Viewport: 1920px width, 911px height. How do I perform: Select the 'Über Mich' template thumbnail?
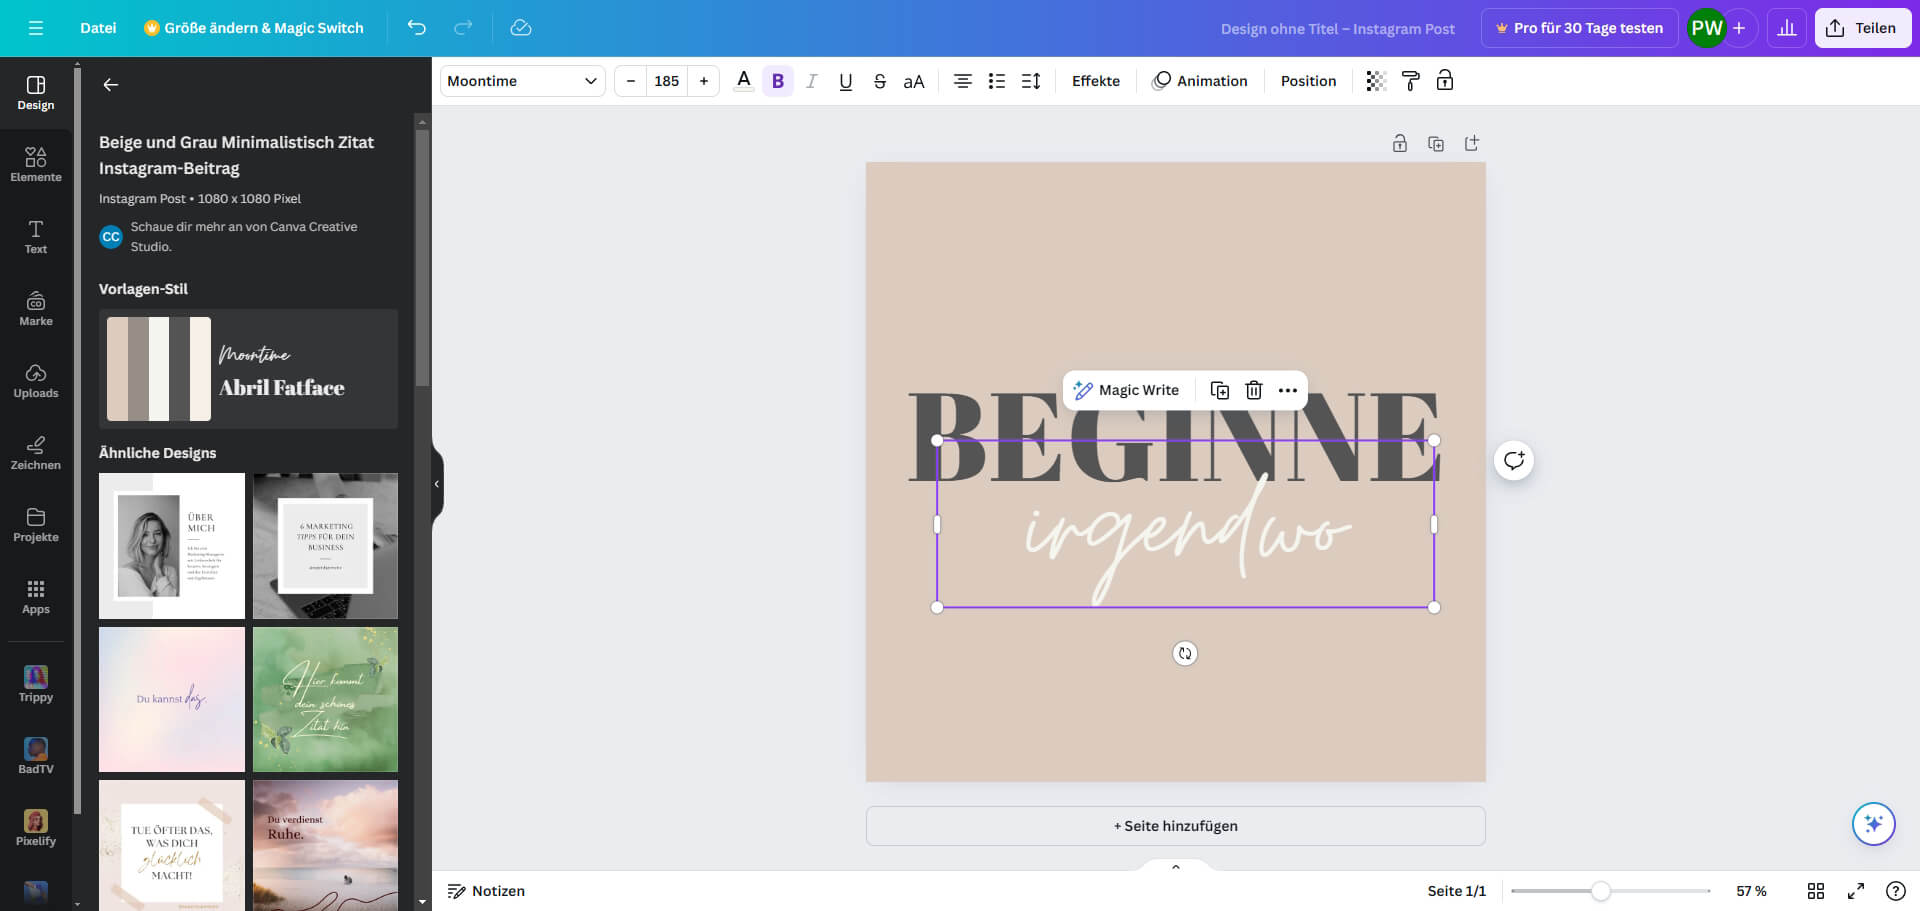coord(172,546)
